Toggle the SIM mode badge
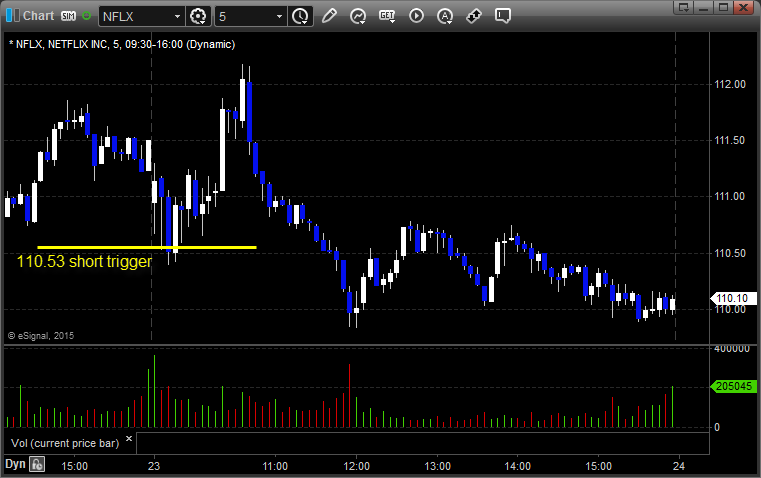 [67, 16]
